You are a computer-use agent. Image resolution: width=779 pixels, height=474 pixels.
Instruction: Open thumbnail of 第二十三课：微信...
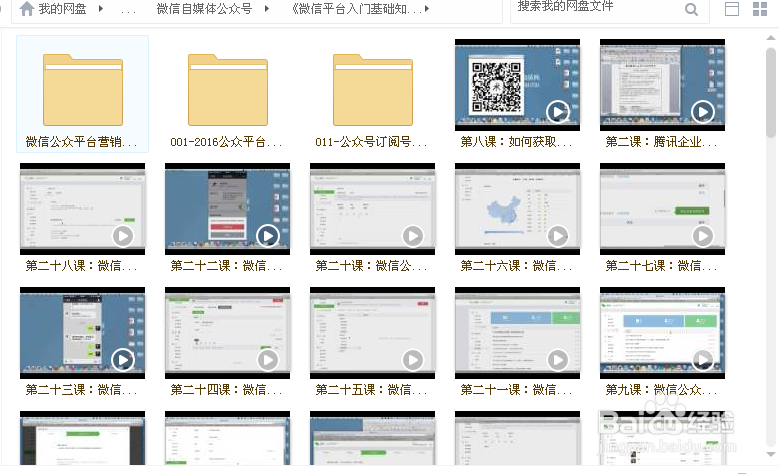(x=82, y=333)
